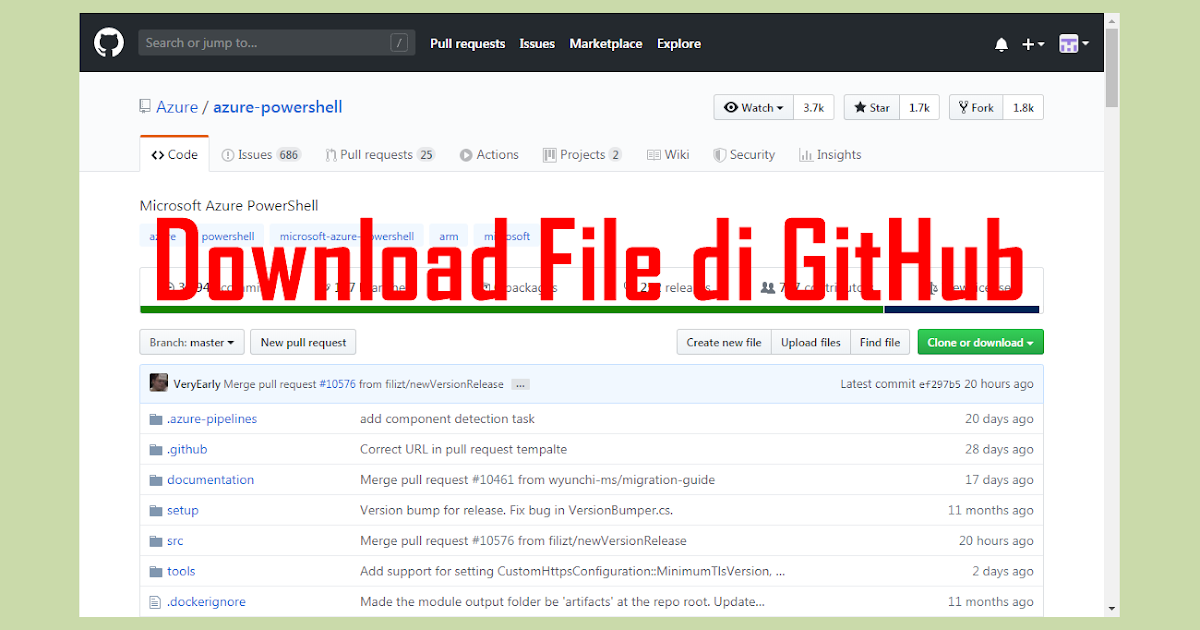Image resolution: width=1200 pixels, height=630 pixels.
Task: Fork the repository
Action: pos(976,108)
